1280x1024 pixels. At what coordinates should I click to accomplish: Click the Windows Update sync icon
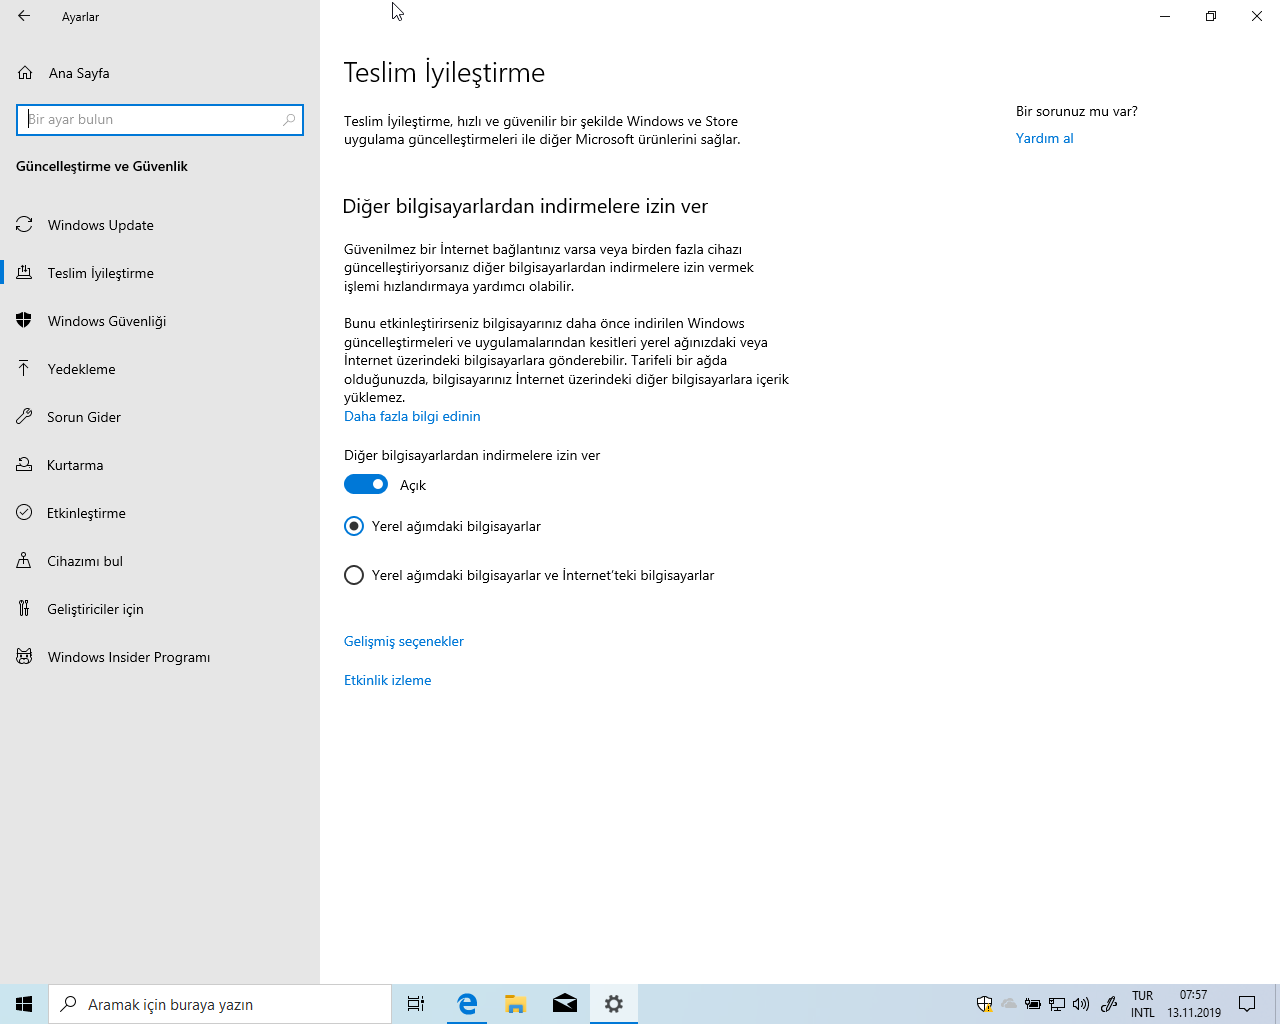tap(24, 225)
